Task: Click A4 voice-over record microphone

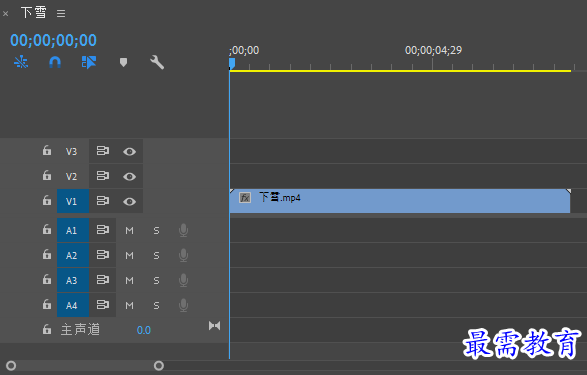Action: pyautogui.click(x=183, y=305)
